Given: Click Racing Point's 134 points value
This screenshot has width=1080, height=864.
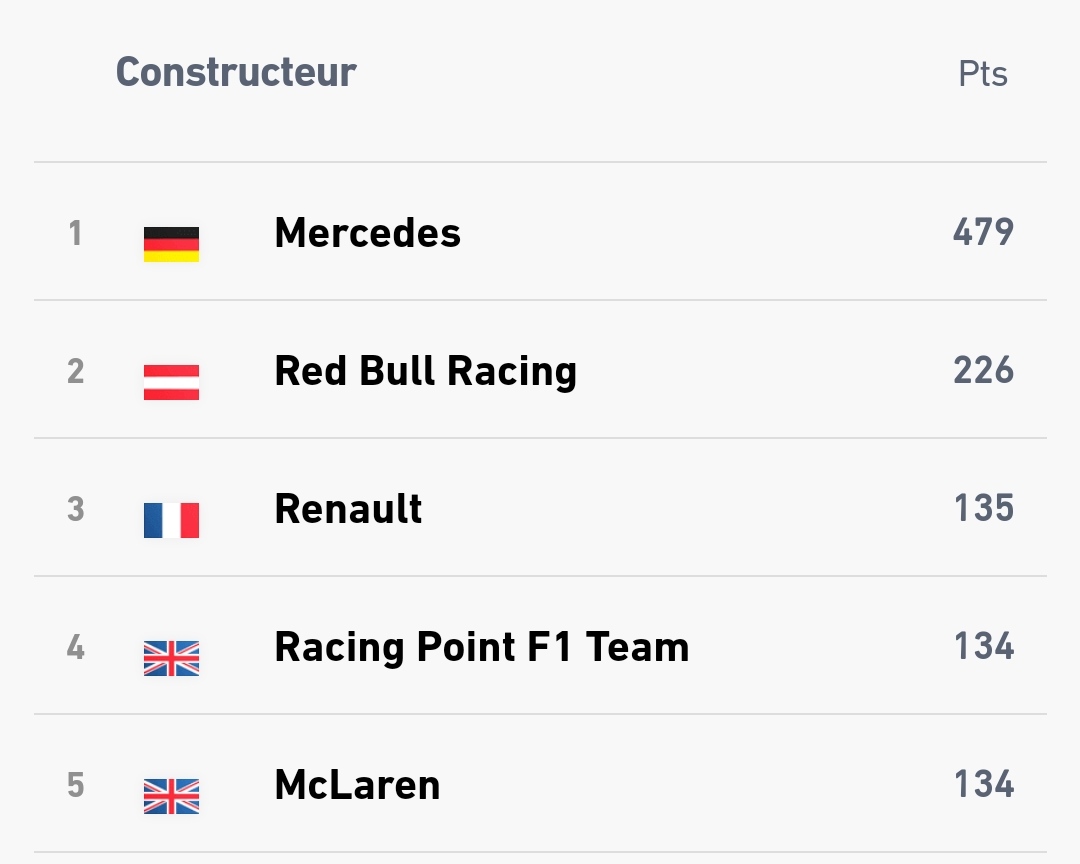Looking at the screenshot, I should click(984, 646).
